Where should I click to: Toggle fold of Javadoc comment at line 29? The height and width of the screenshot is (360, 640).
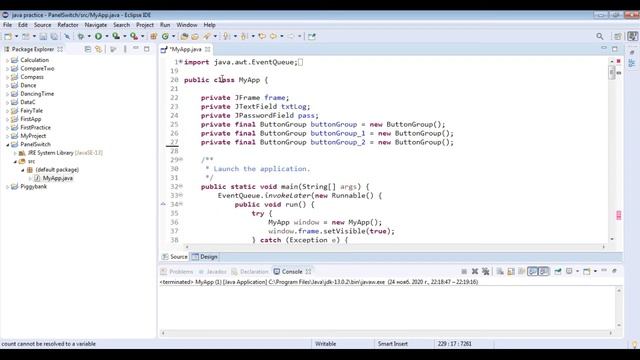click(181, 160)
